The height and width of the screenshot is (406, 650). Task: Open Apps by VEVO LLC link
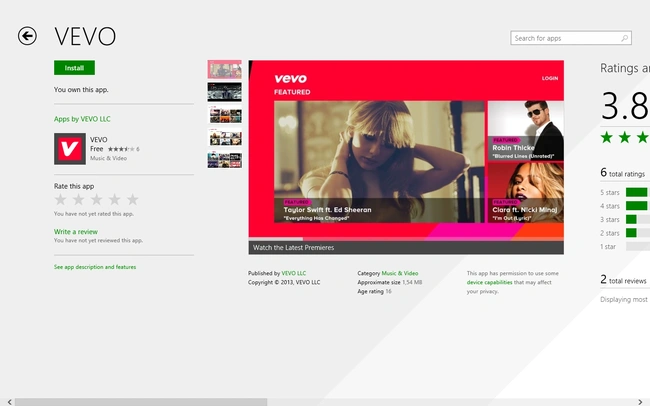click(x=82, y=119)
